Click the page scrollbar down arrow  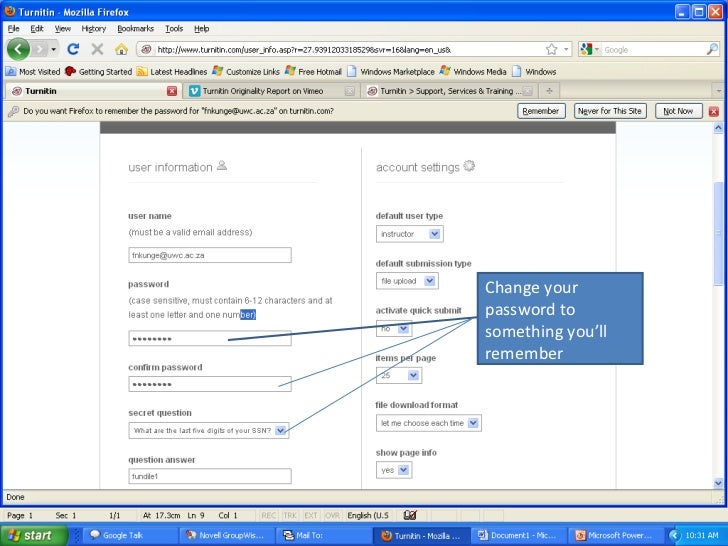tap(718, 483)
